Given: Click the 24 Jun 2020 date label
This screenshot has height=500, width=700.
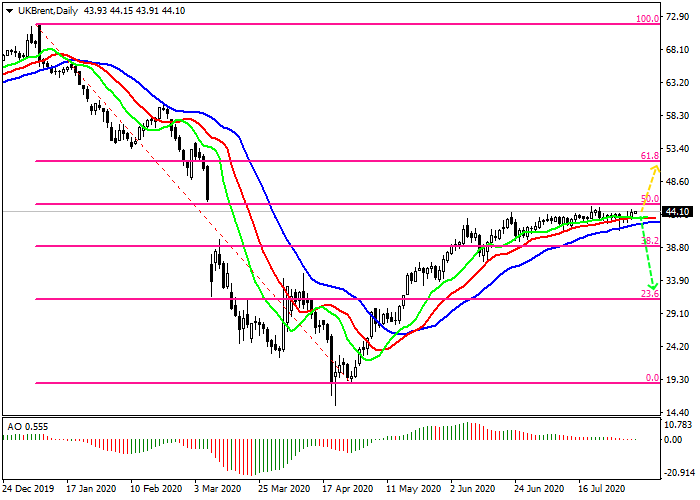Looking at the screenshot, I should coord(539,489).
